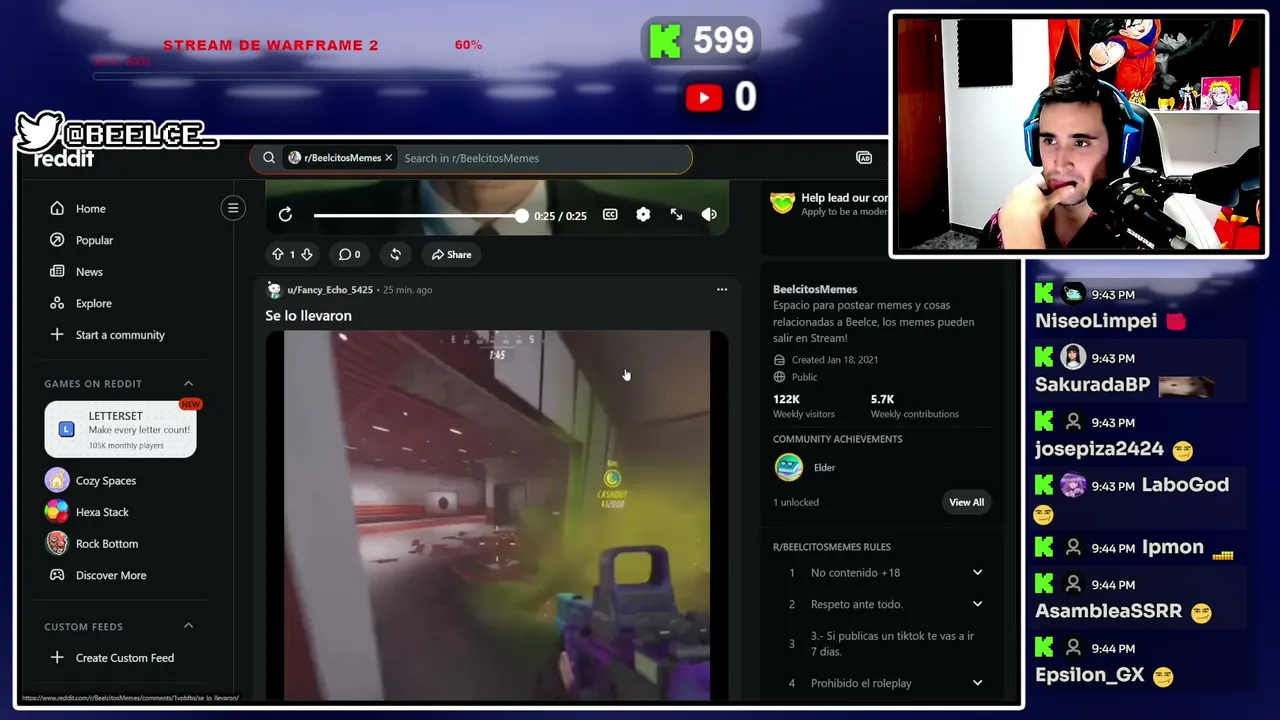Expand rule 4 Prohibido el roleplay
Image resolution: width=1280 pixels, height=720 pixels.
(x=885, y=683)
